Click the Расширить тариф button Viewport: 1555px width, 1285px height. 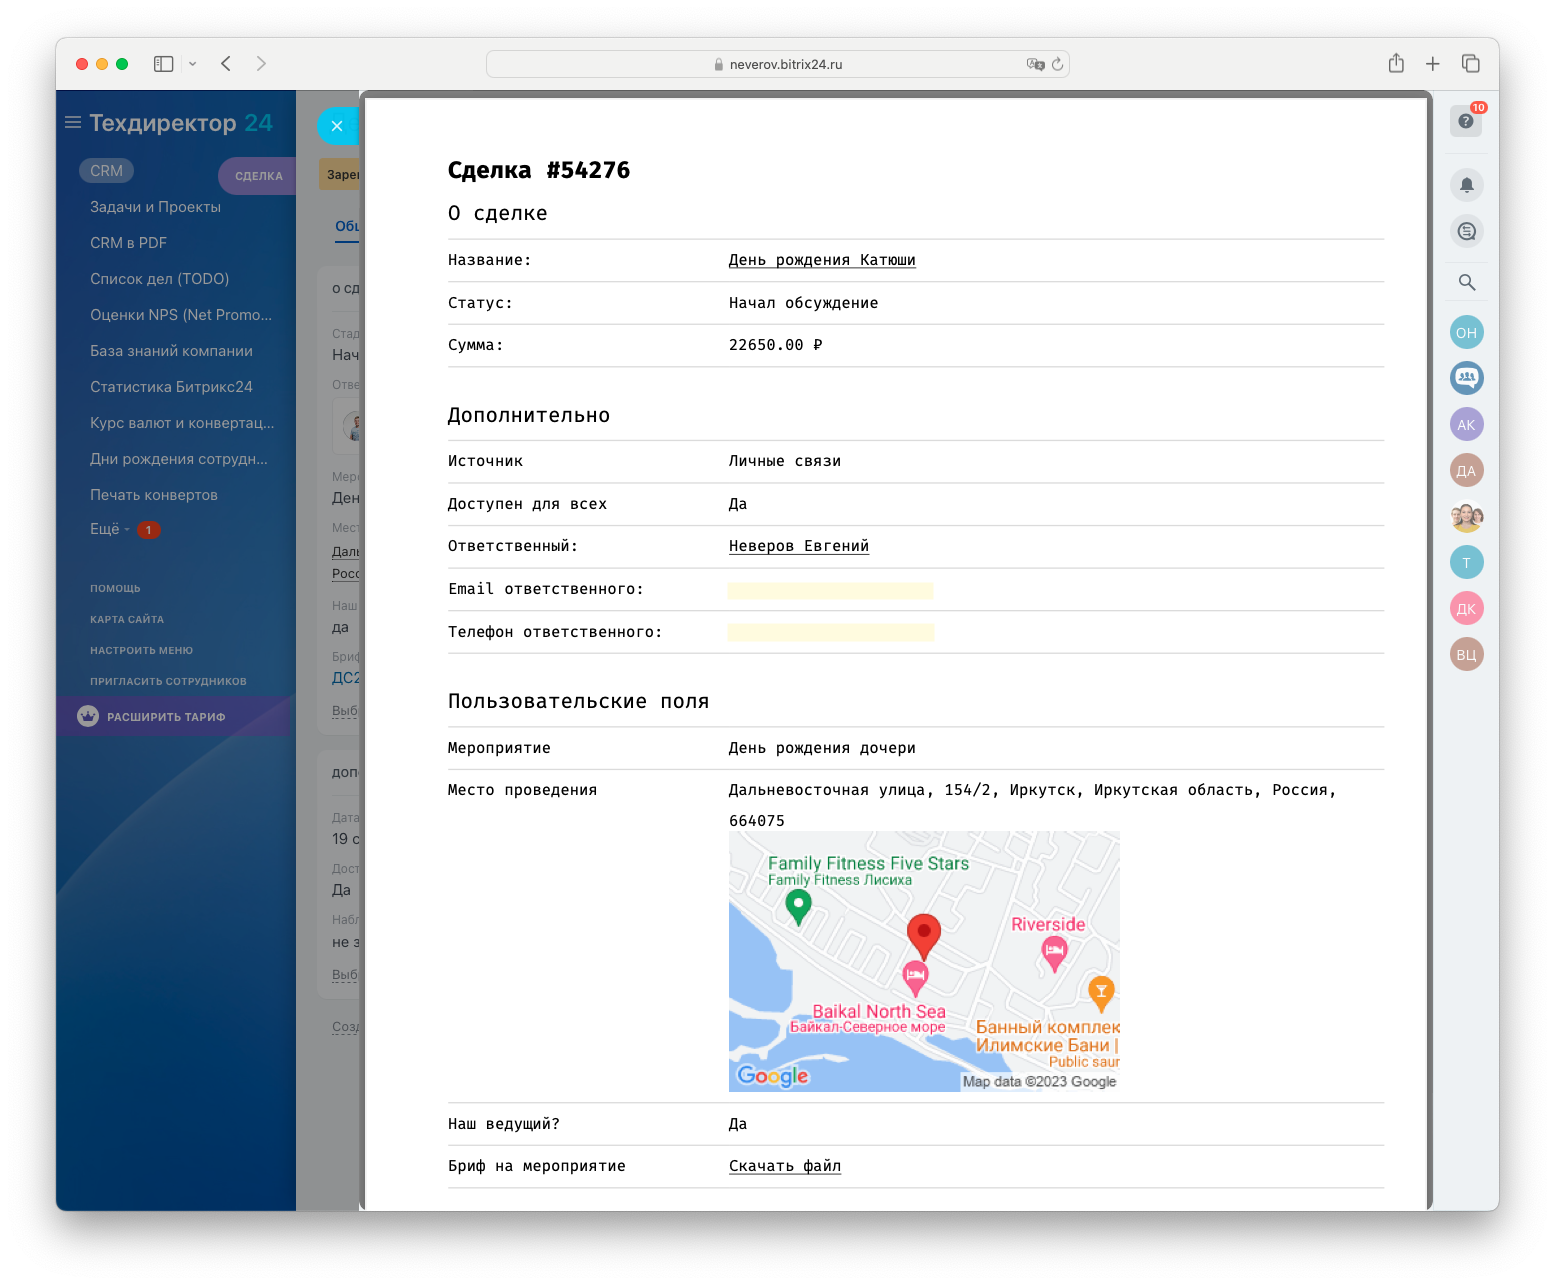coord(166,717)
